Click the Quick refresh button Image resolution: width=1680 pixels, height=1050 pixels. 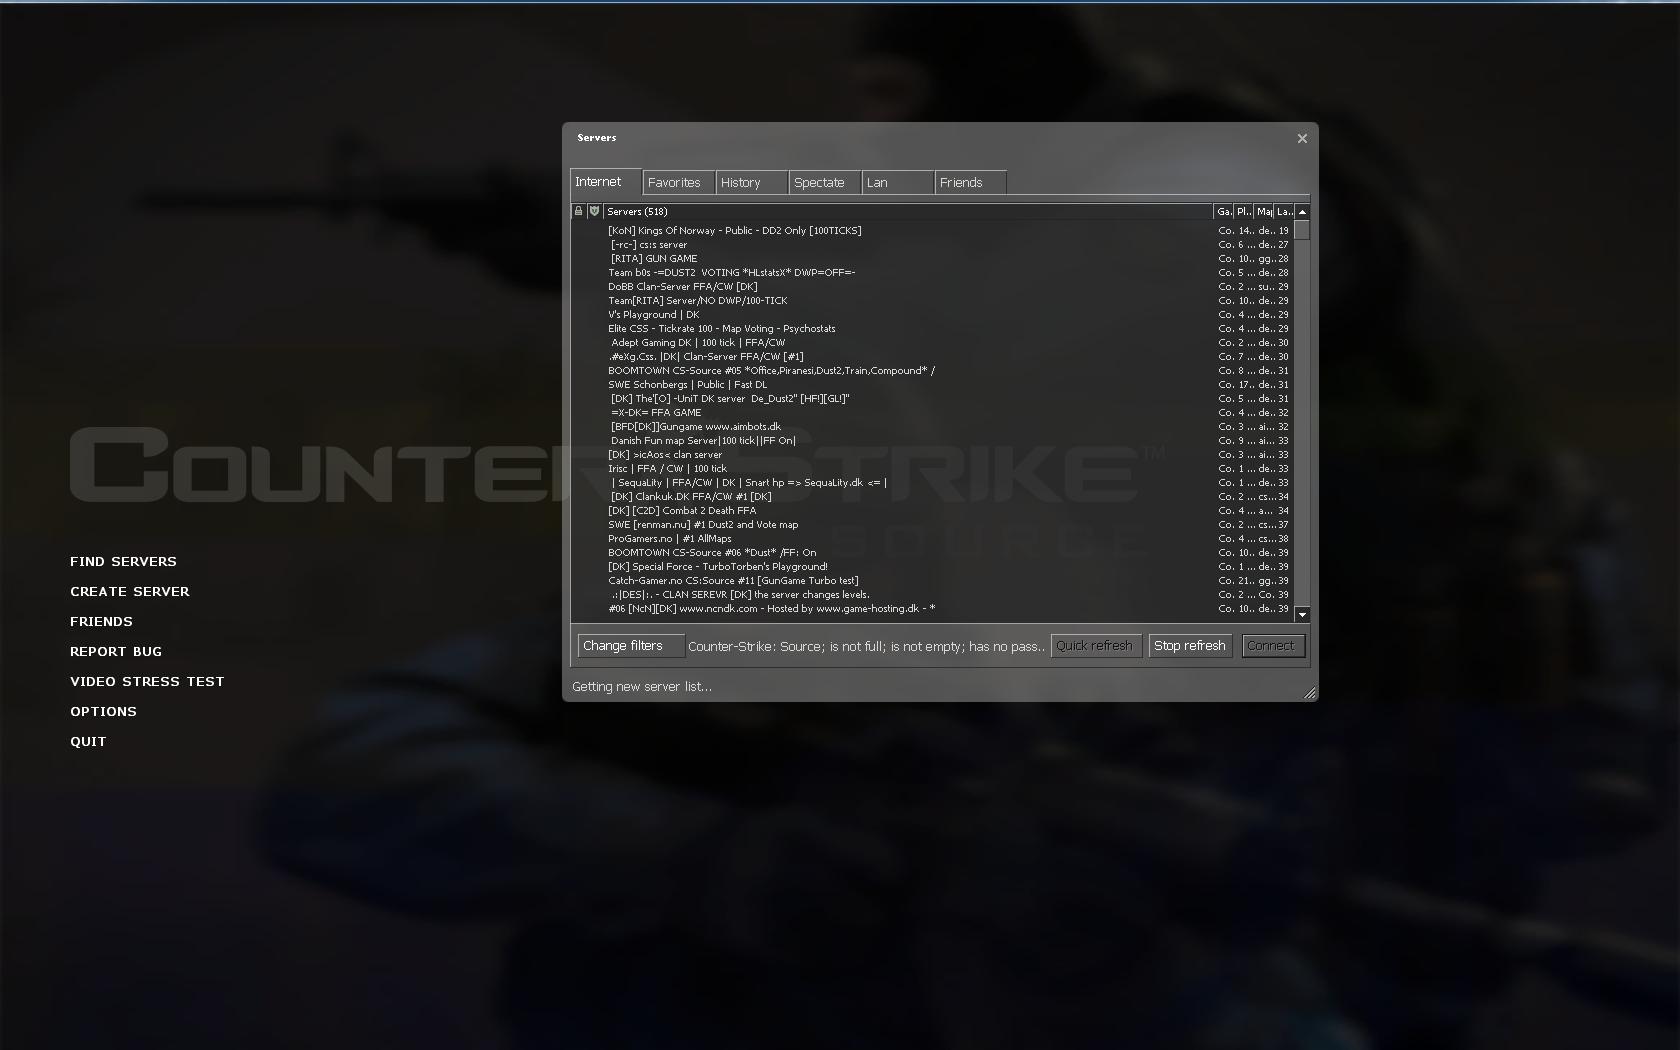(1096, 646)
